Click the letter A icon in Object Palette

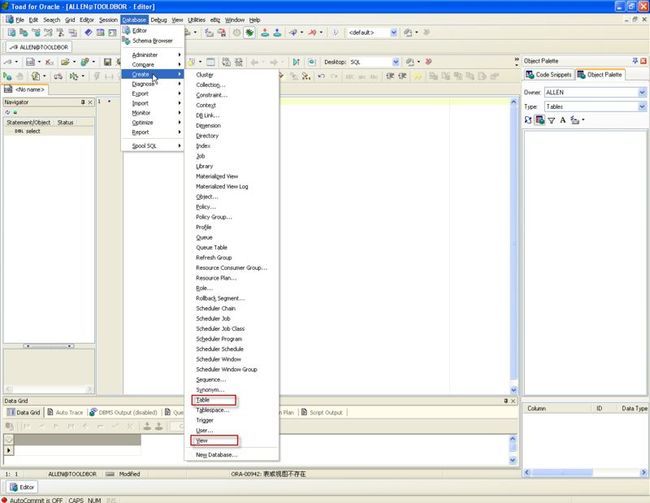pos(563,120)
